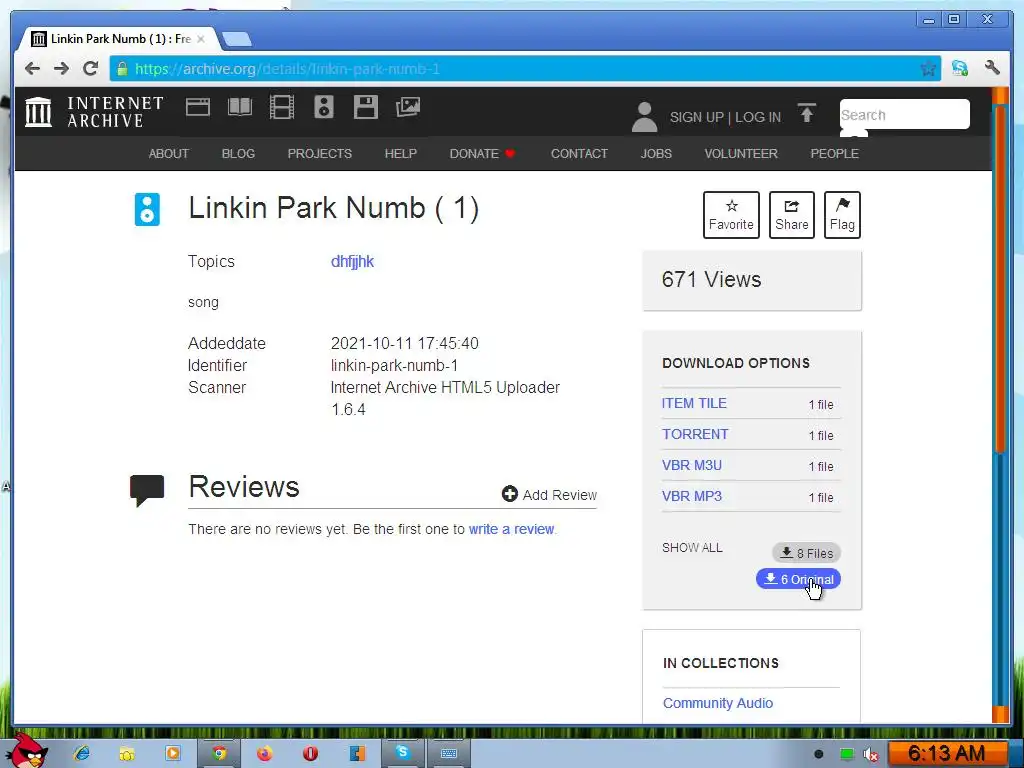
Task: Click the Add Review plus icon
Action: (x=509, y=494)
